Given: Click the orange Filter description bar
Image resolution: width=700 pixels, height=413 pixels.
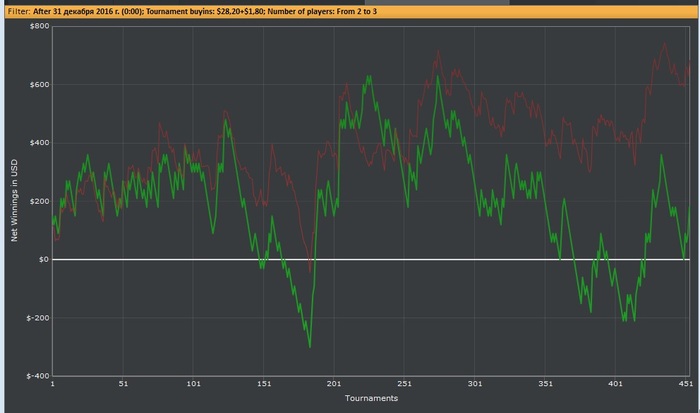Looking at the screenshot, I should [x=351, y=12].
